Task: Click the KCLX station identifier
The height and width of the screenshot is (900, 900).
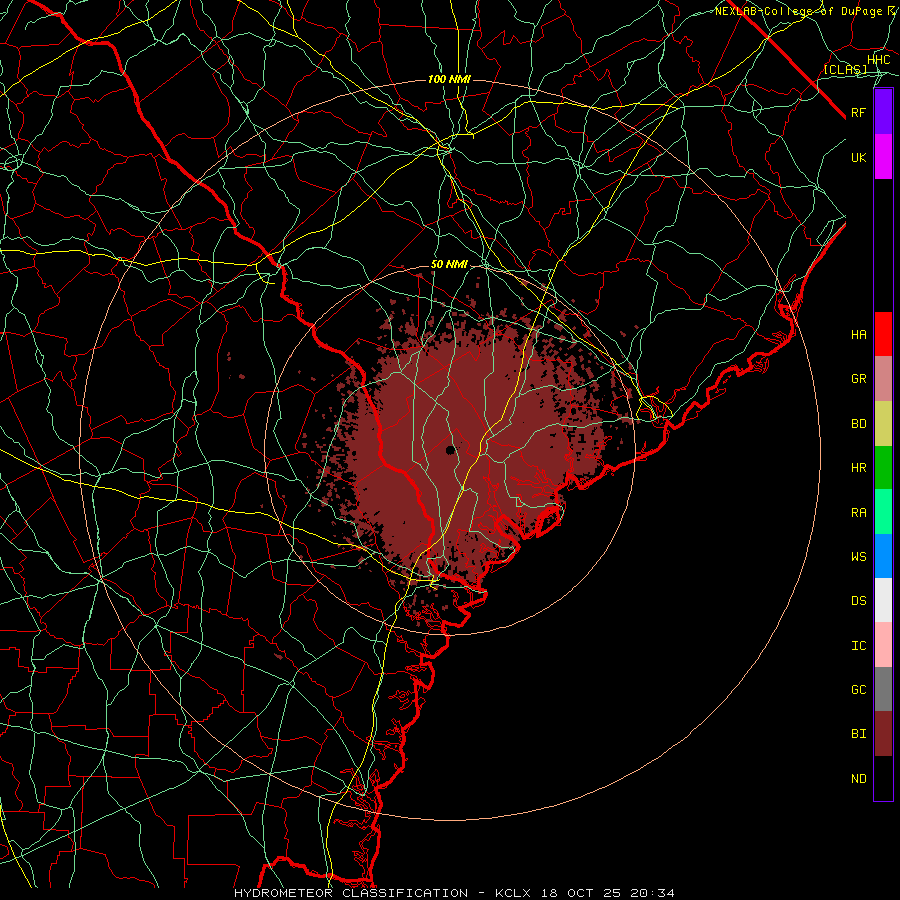Action: point(514,893)
